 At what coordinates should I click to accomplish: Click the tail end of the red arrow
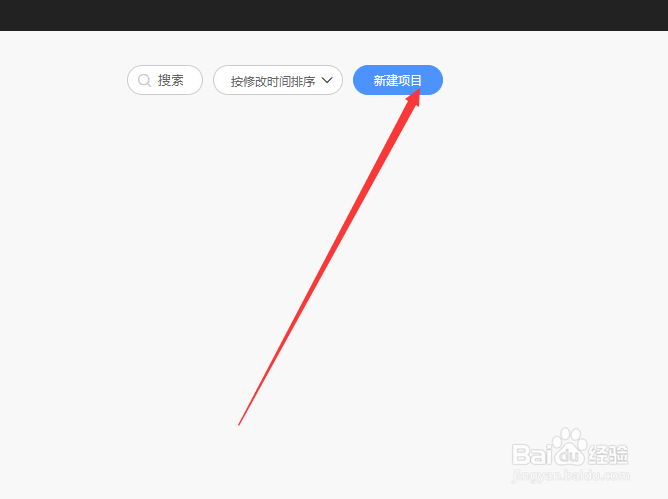[239, 424]
